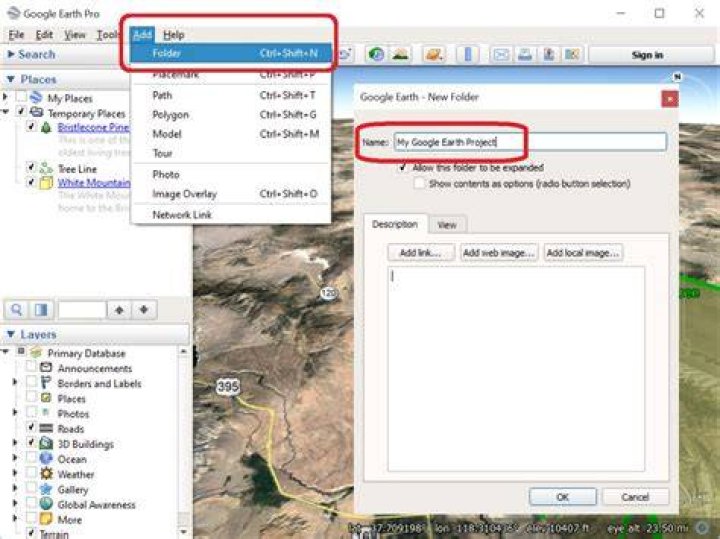Click the search magnifier icon below Places
Viewport: 720px width, 539px height.
(x=16, y=310)
